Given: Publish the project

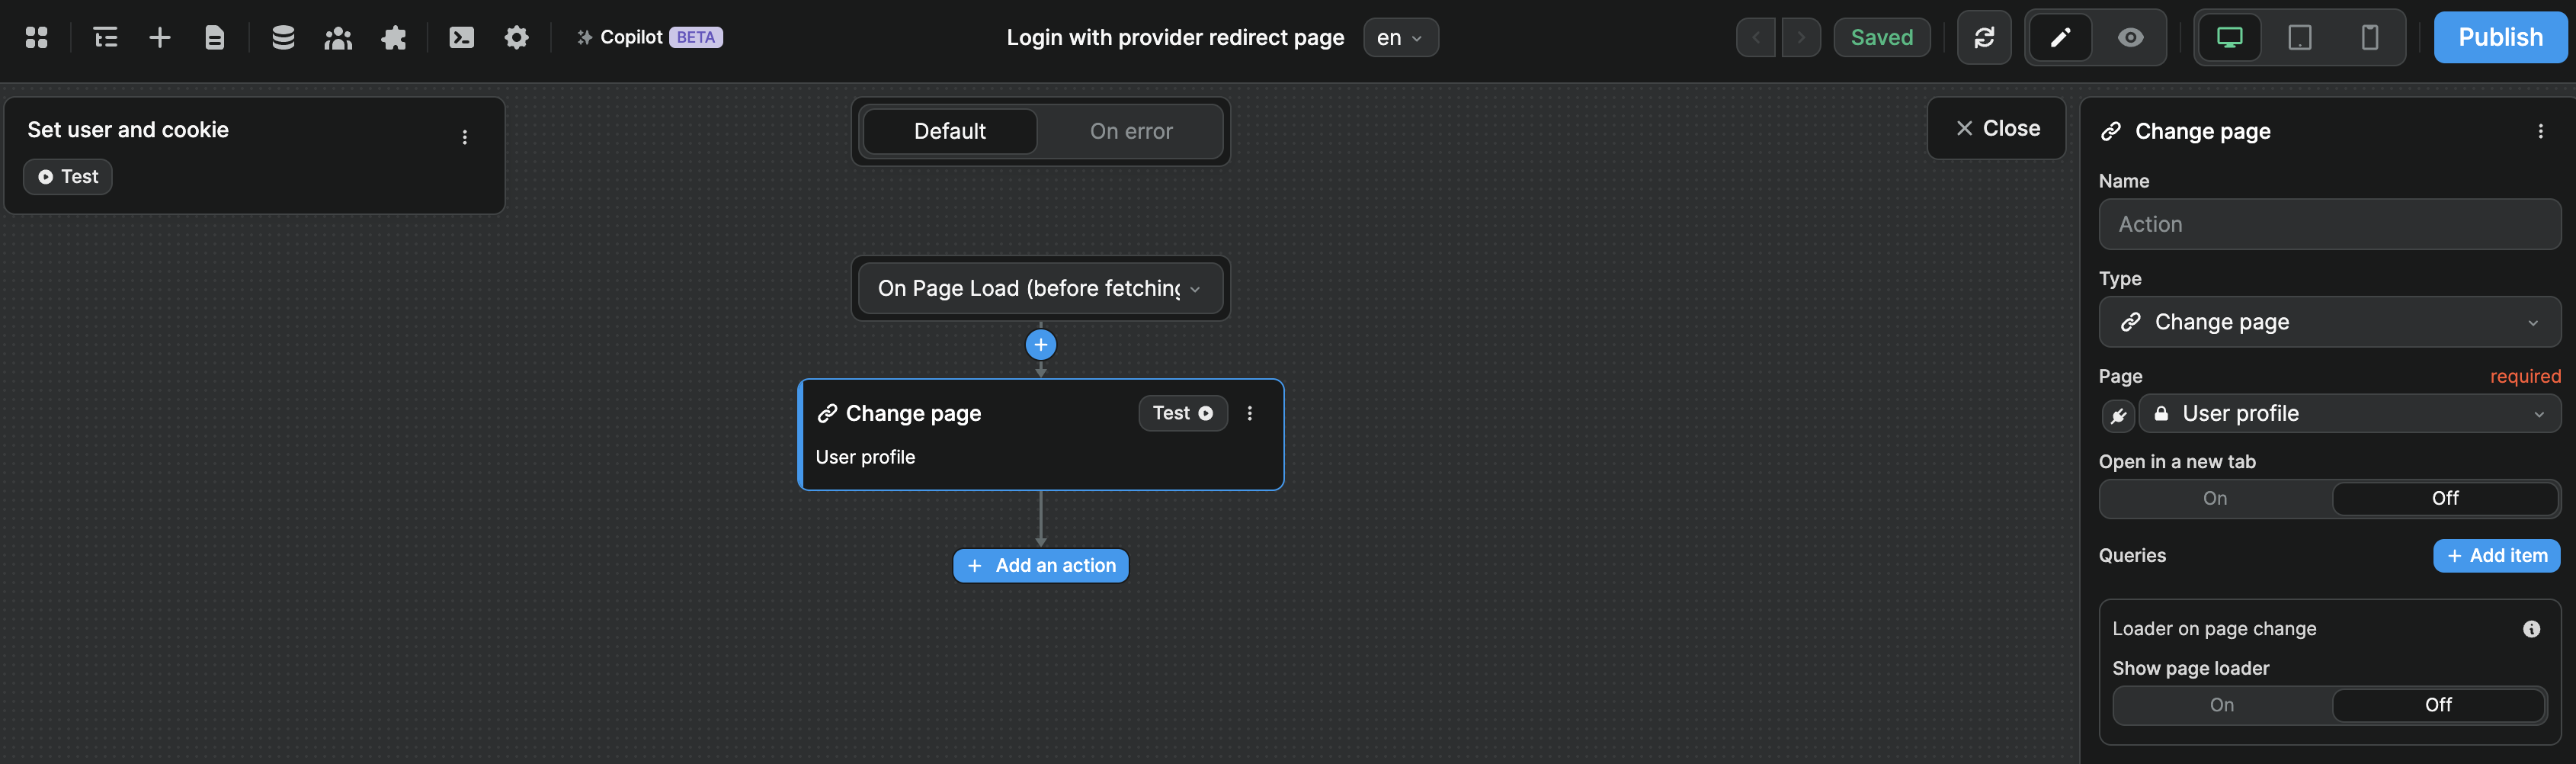Looking at the screenshot, I should coord(2499,37).
